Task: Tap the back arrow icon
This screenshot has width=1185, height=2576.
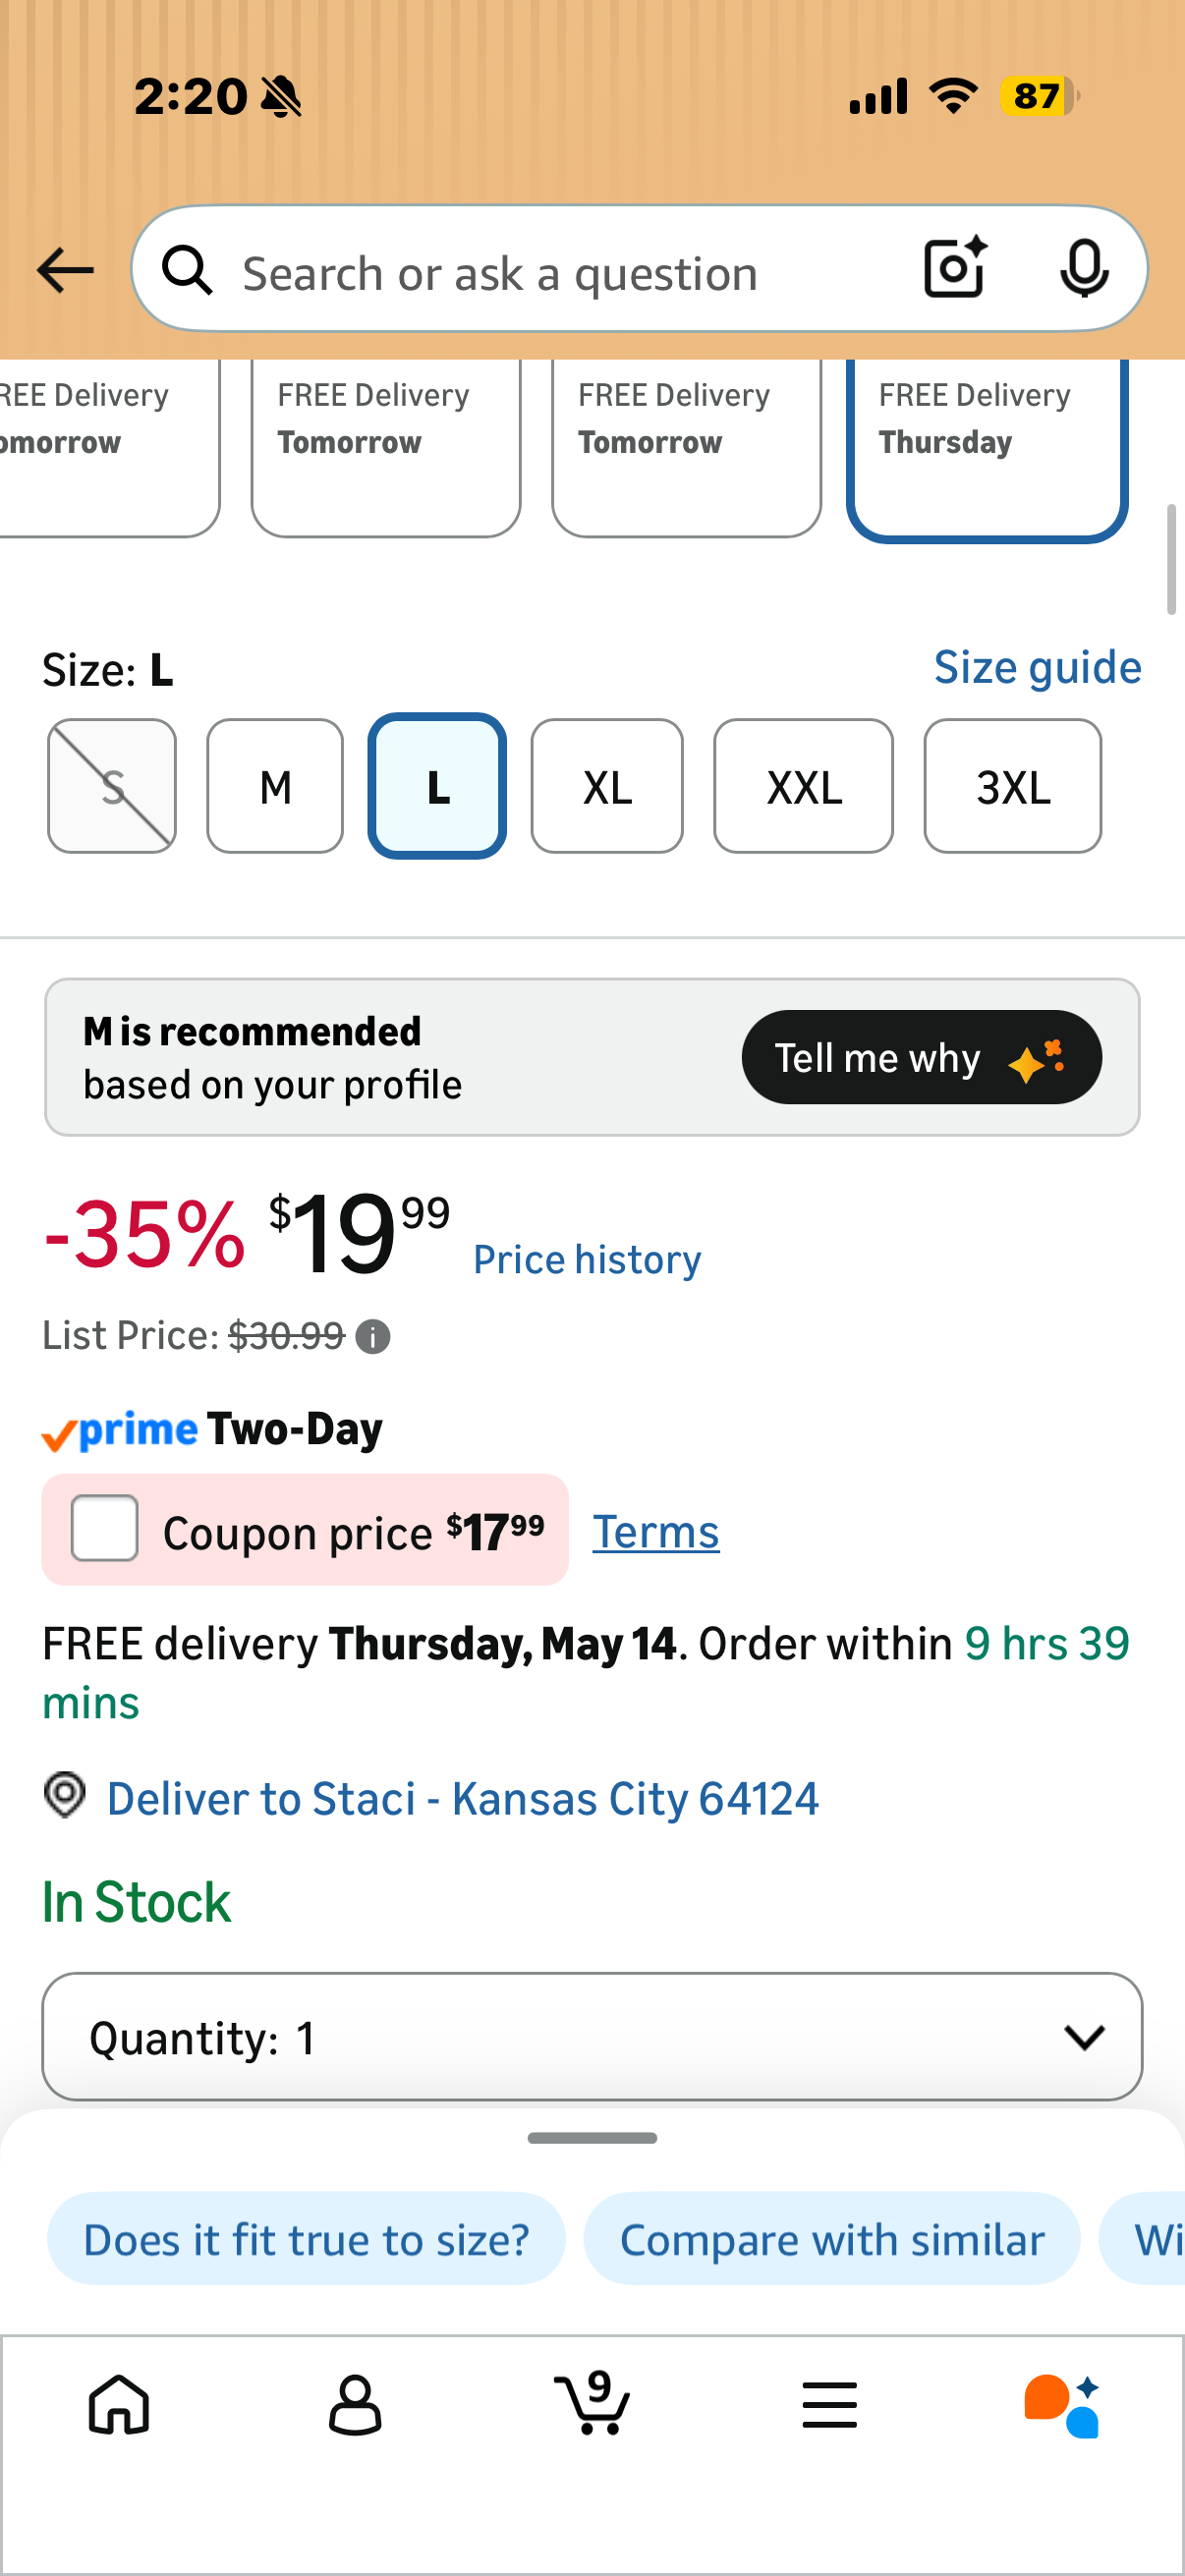Action: (x=65, y=270)
